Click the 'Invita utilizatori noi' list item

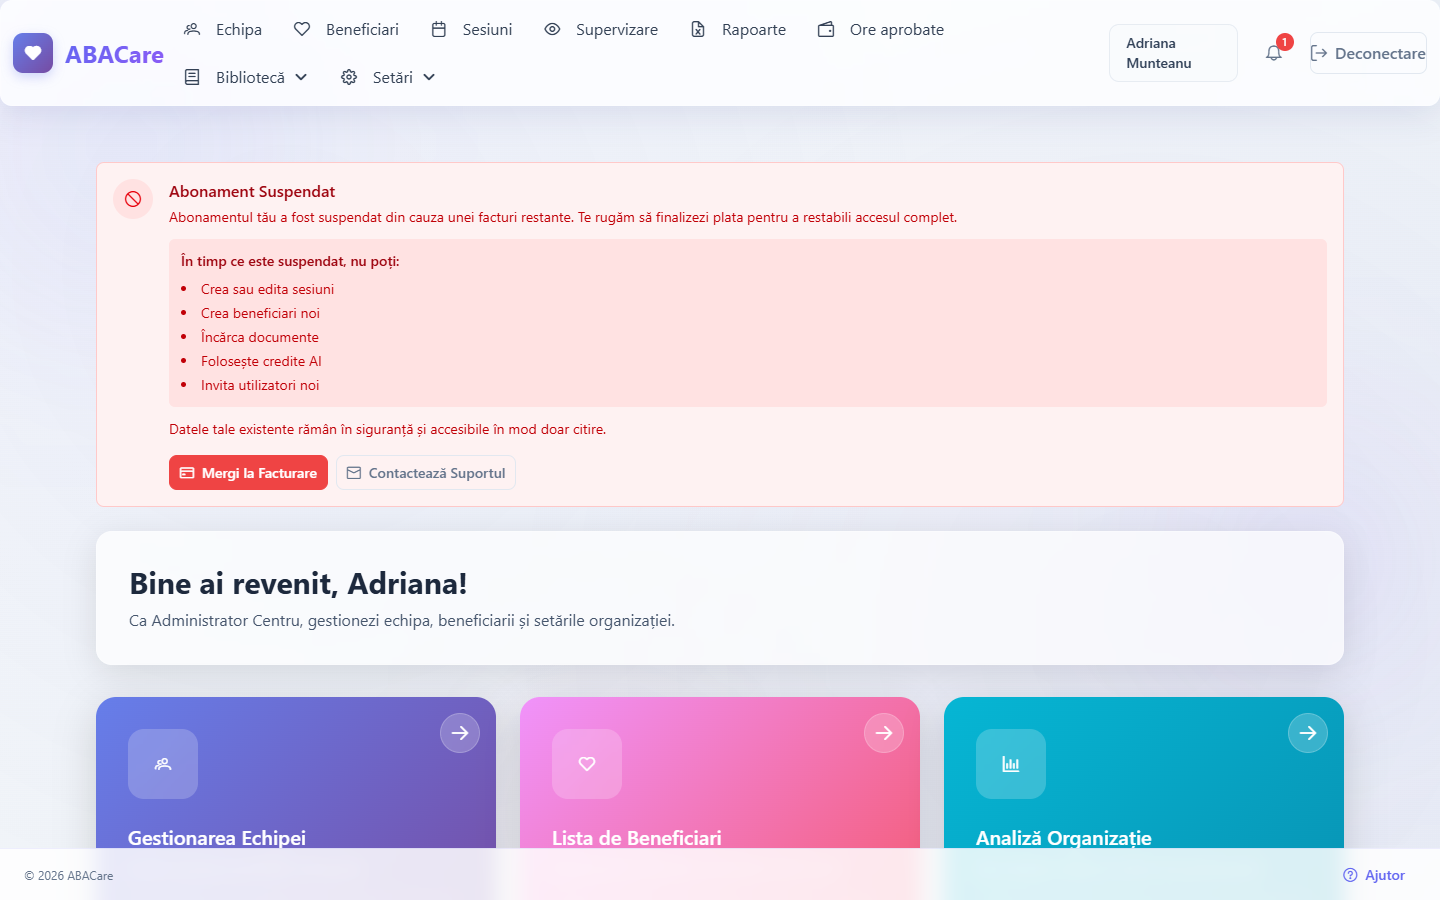pyautogui.click(x=260, y=385)
